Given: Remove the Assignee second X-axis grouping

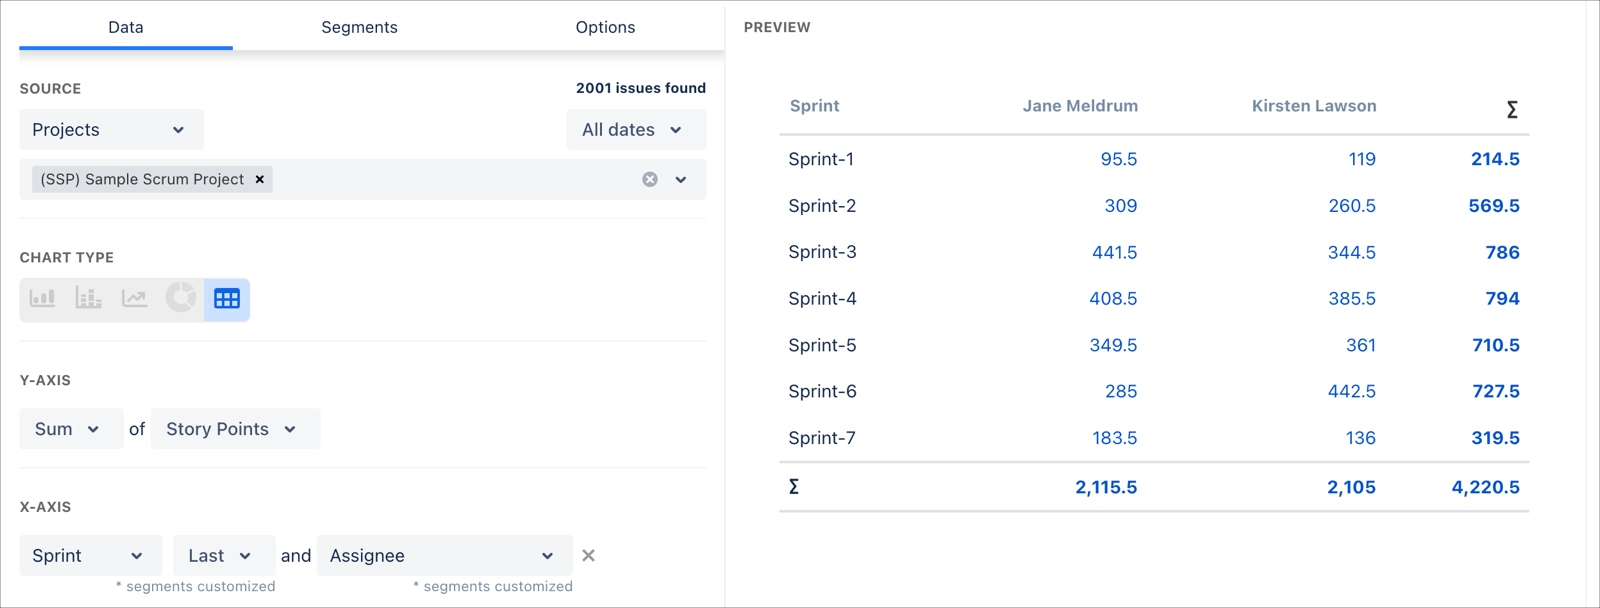Looking at the screenshot, I should (x=588, y=556).
